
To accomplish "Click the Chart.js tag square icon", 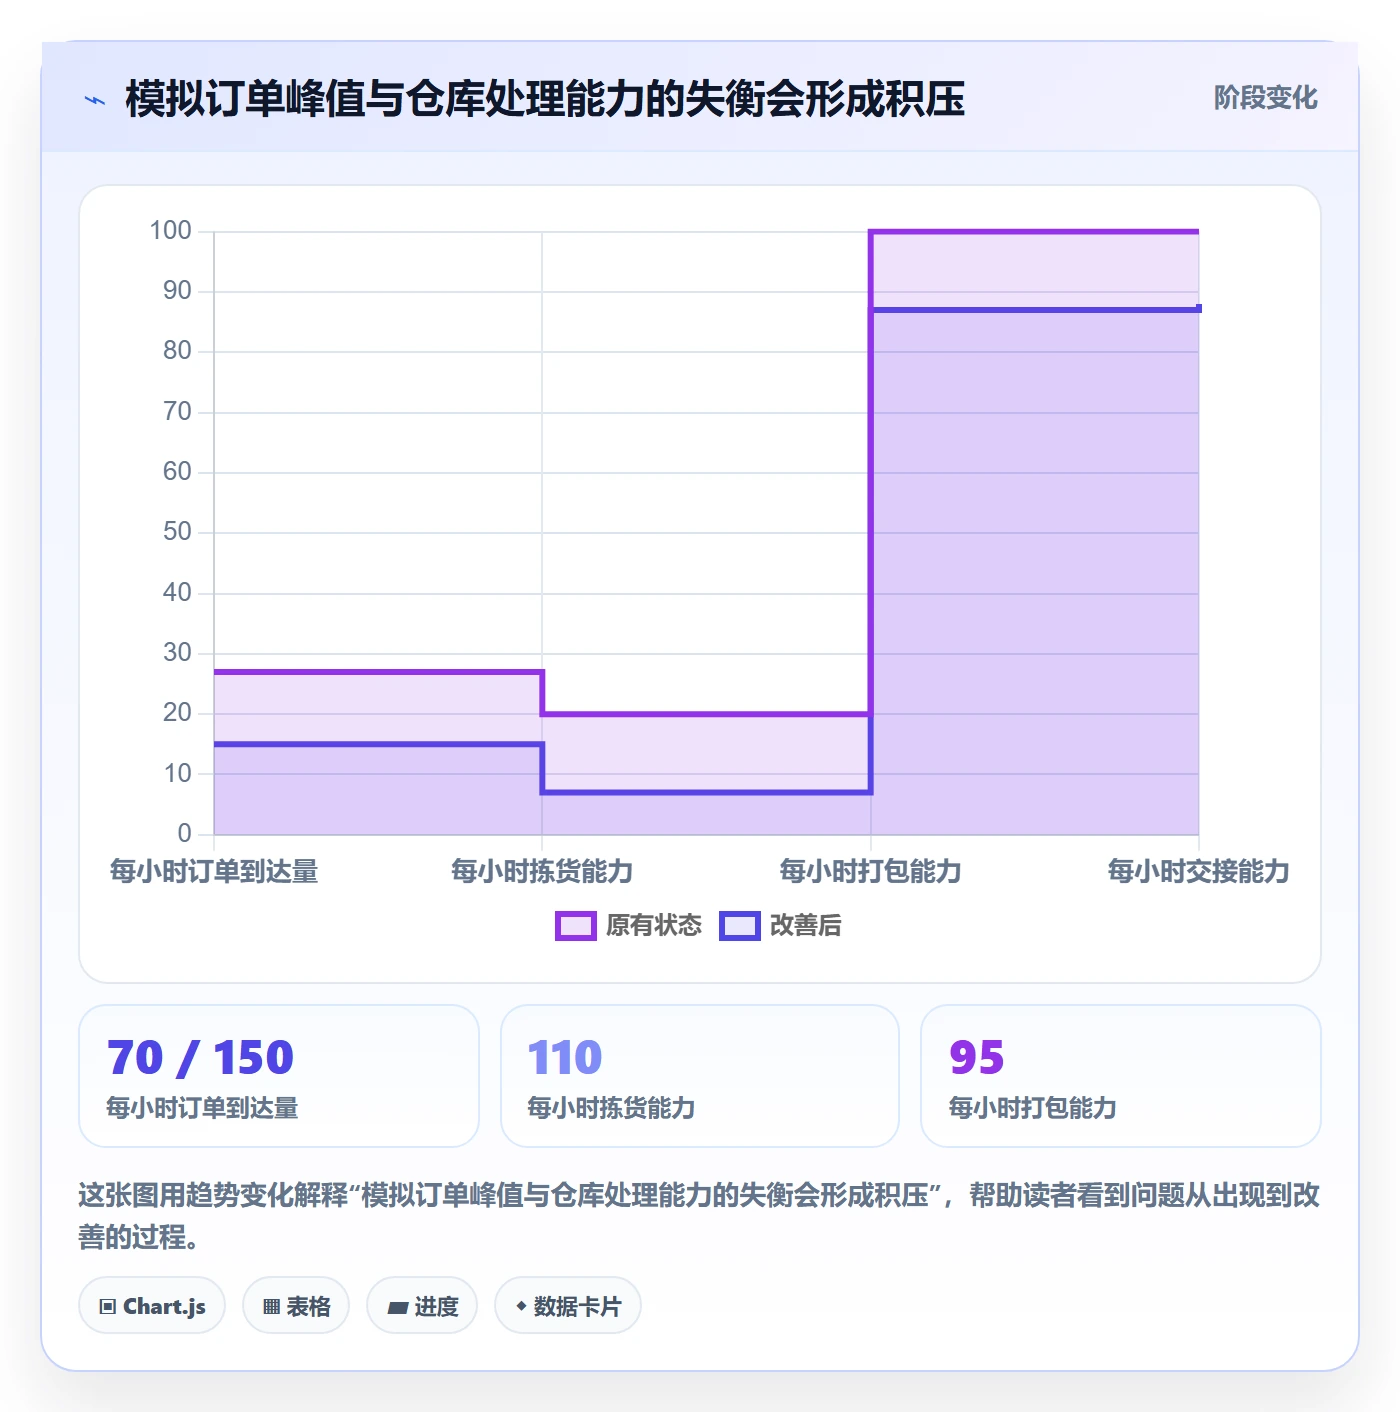I will (108, 1307).
